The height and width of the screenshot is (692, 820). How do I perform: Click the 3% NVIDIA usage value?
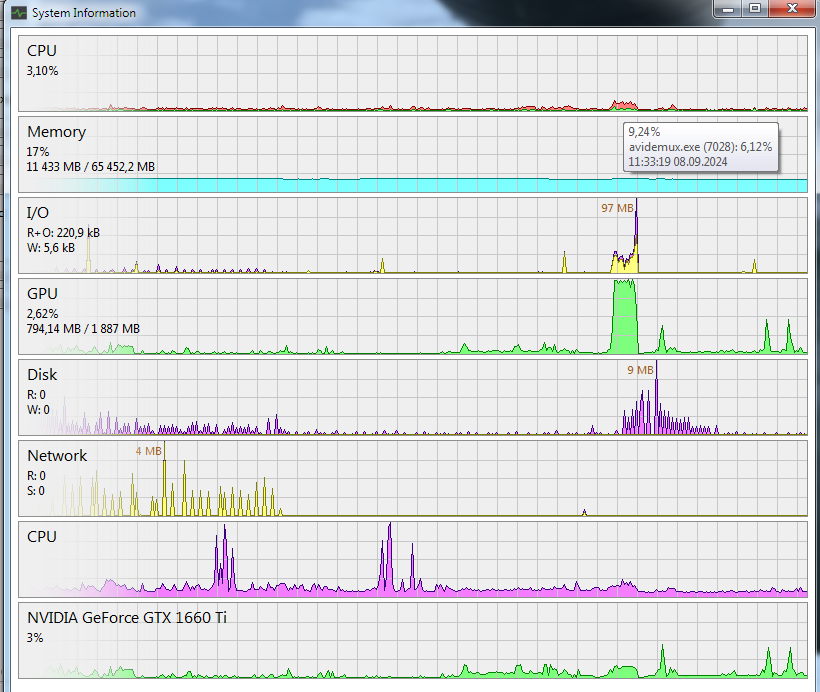35,638
